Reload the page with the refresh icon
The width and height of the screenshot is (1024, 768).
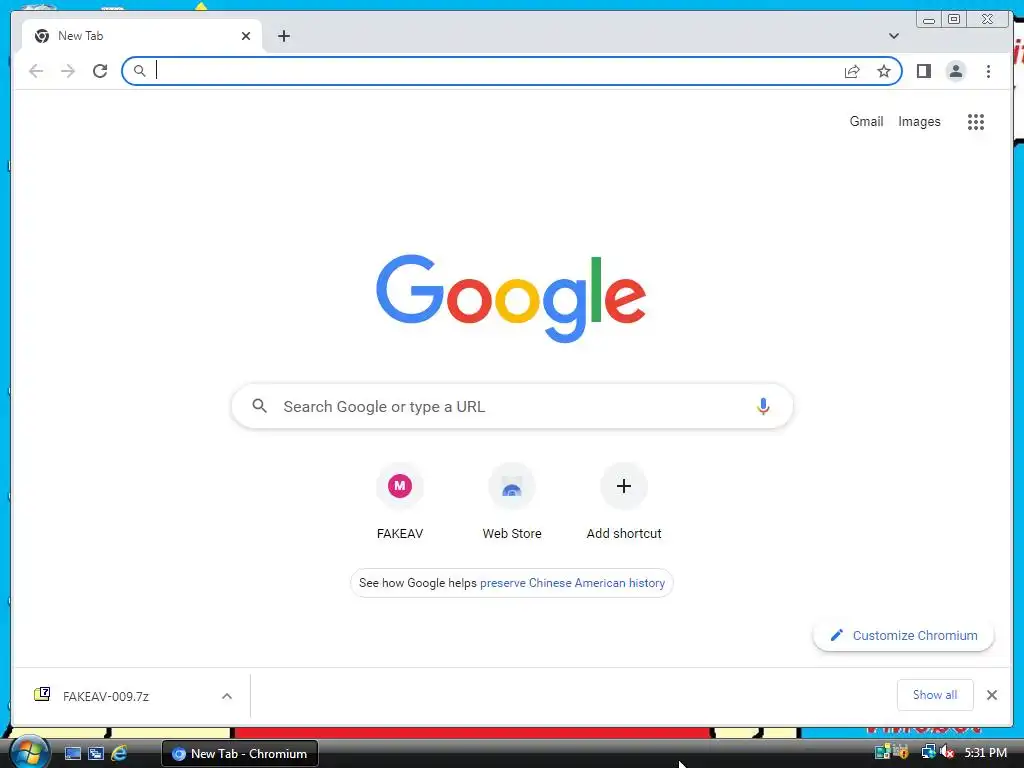[100, 71]
